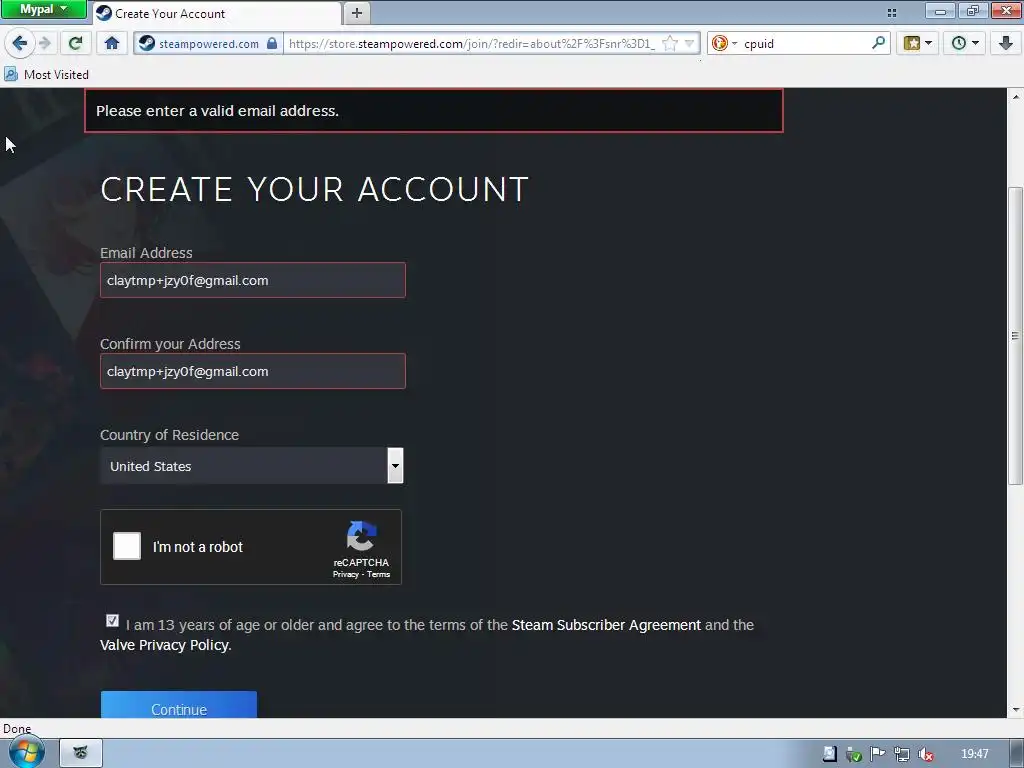Open the bookmarks menu button

pos(912,44)
